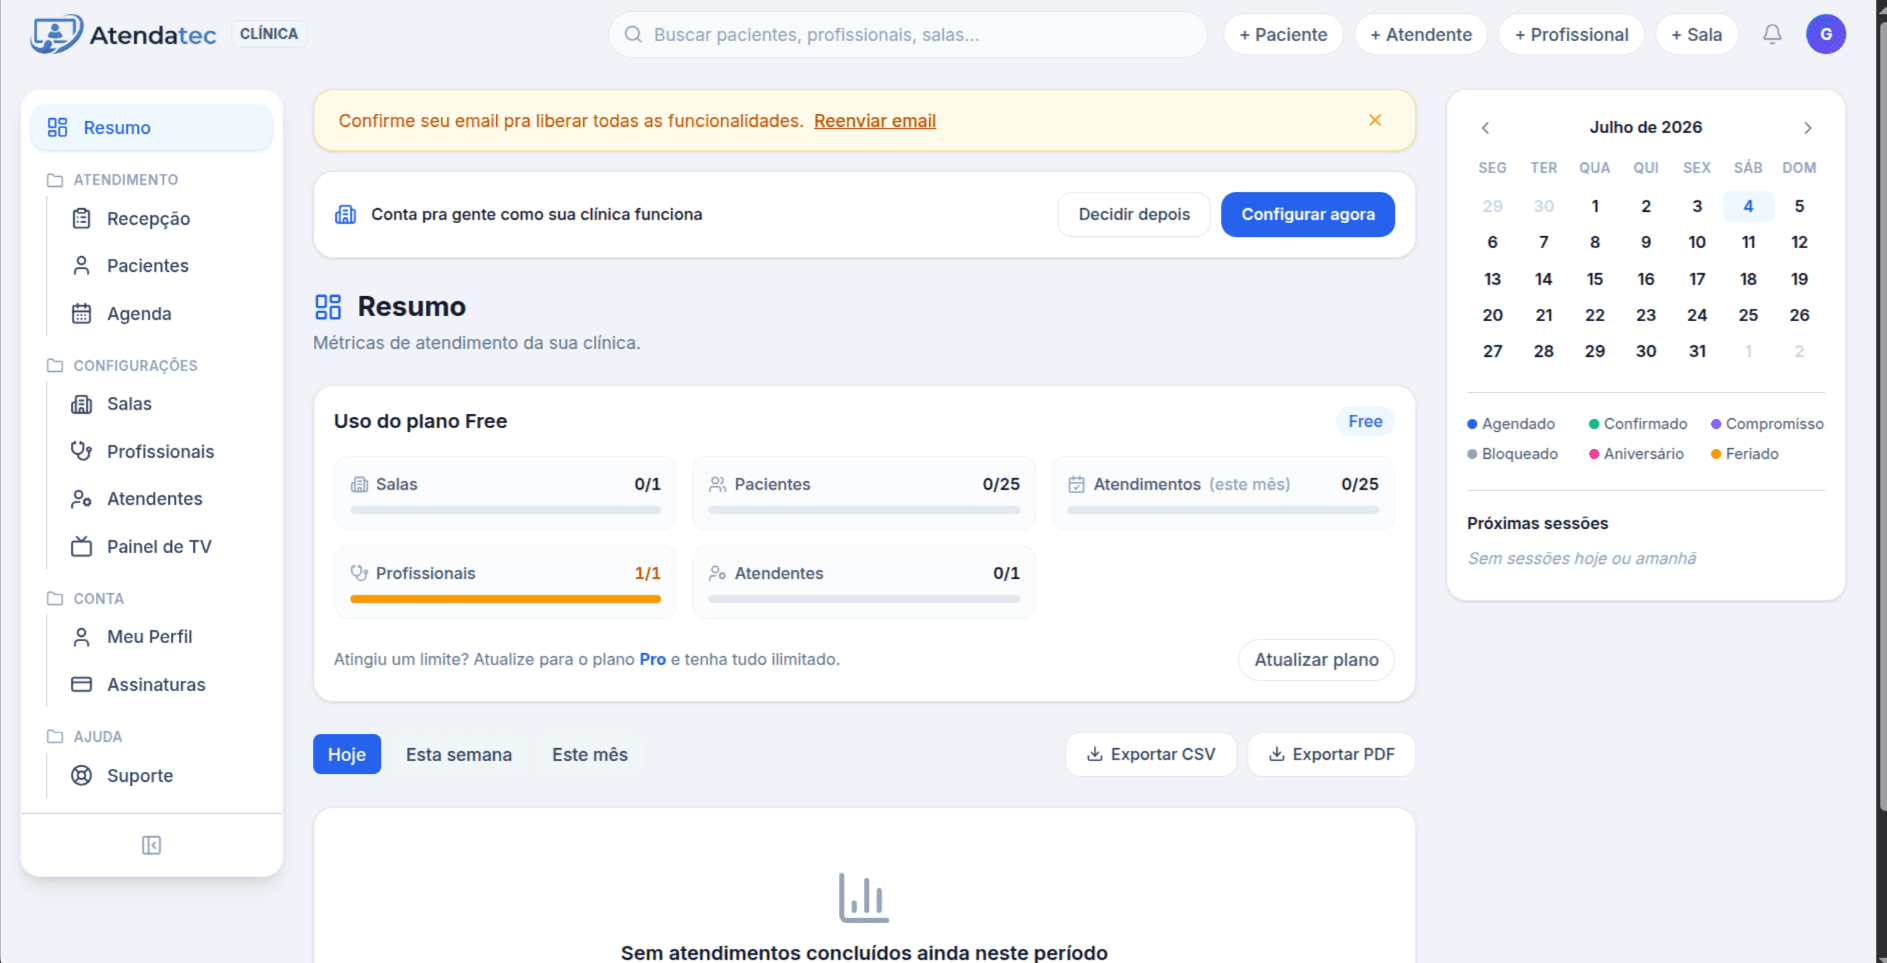Click the Atendentes icon in sidebar
1887x963 pixels.
[x=82, y=498]
